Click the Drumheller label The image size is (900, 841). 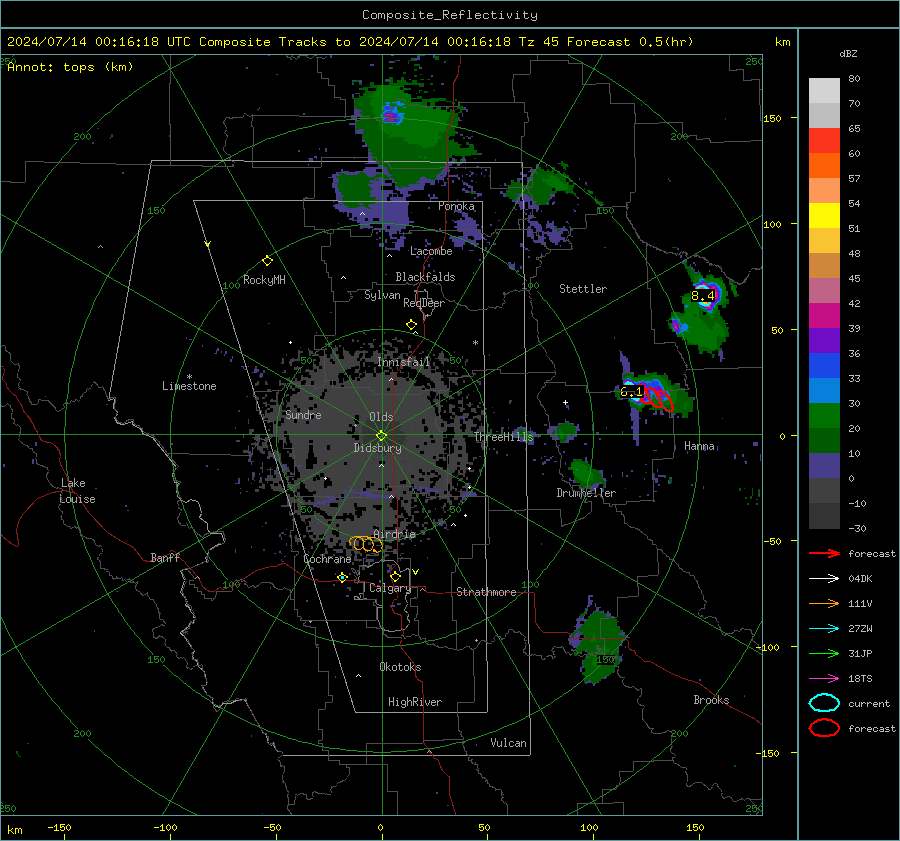(x=586, y=493)
